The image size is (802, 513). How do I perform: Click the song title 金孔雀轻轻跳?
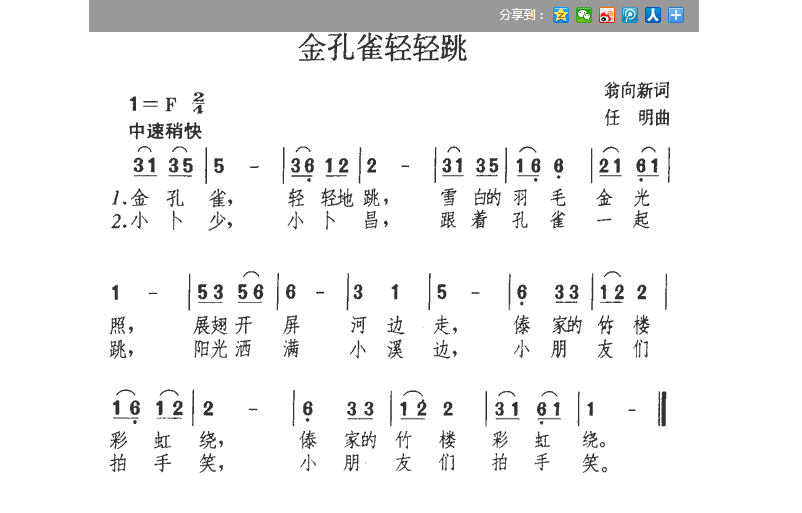click(x=383, y=48)
